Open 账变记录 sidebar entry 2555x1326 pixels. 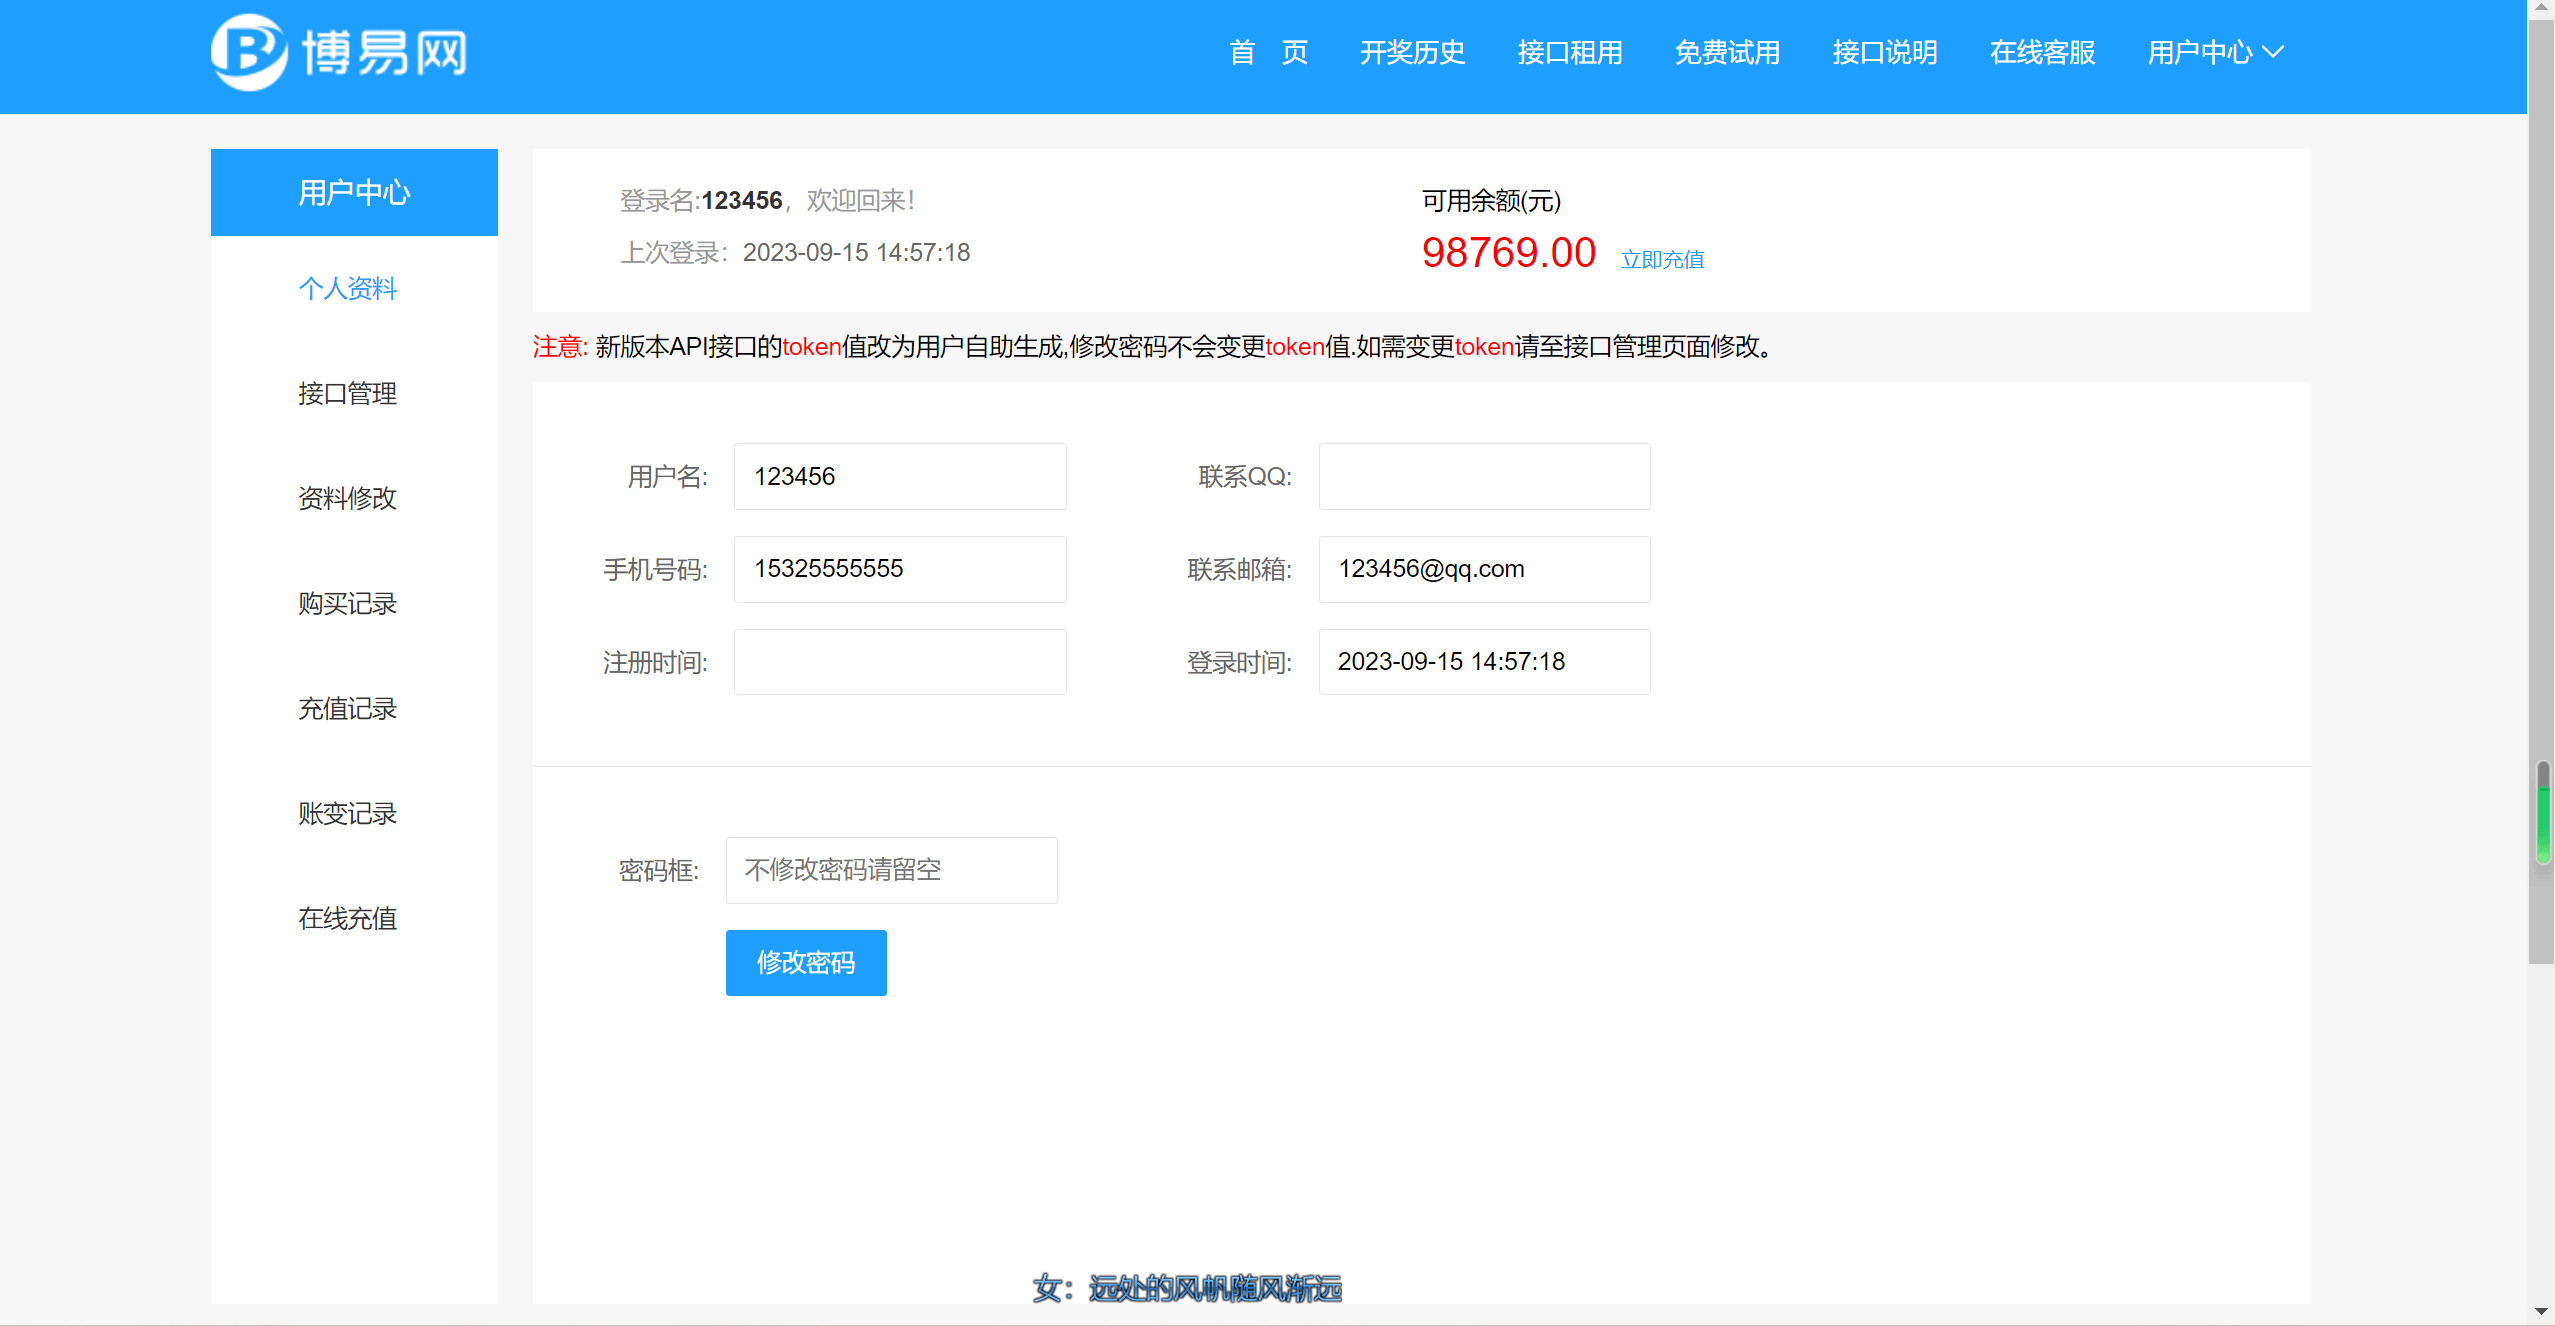coord(347,814)
